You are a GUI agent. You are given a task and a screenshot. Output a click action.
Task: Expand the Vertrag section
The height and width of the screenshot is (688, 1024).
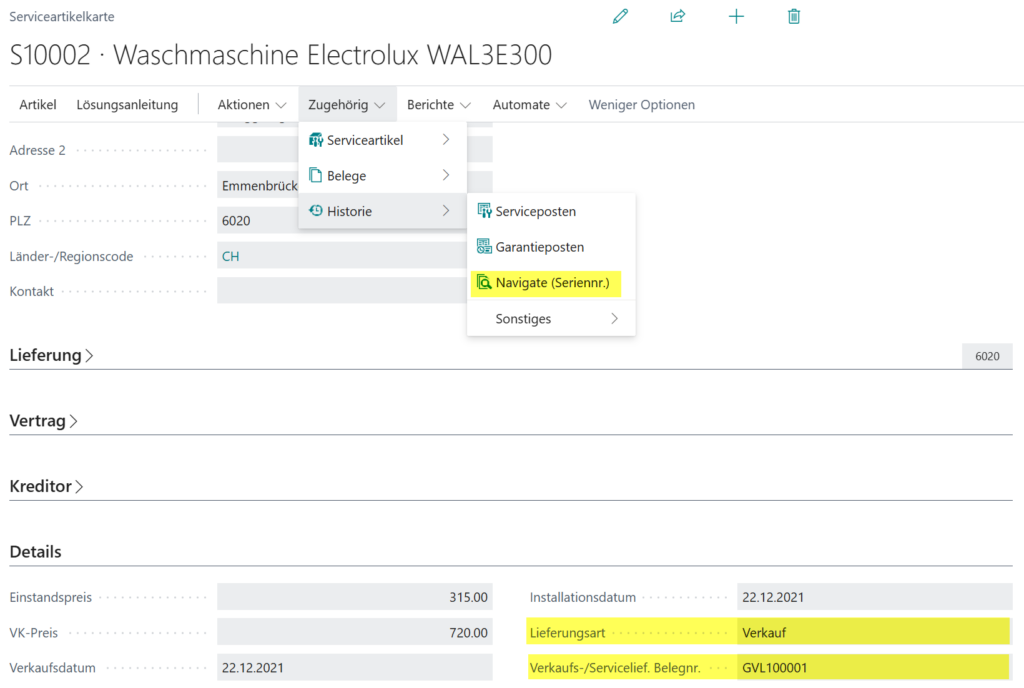[x=43, y=421]
